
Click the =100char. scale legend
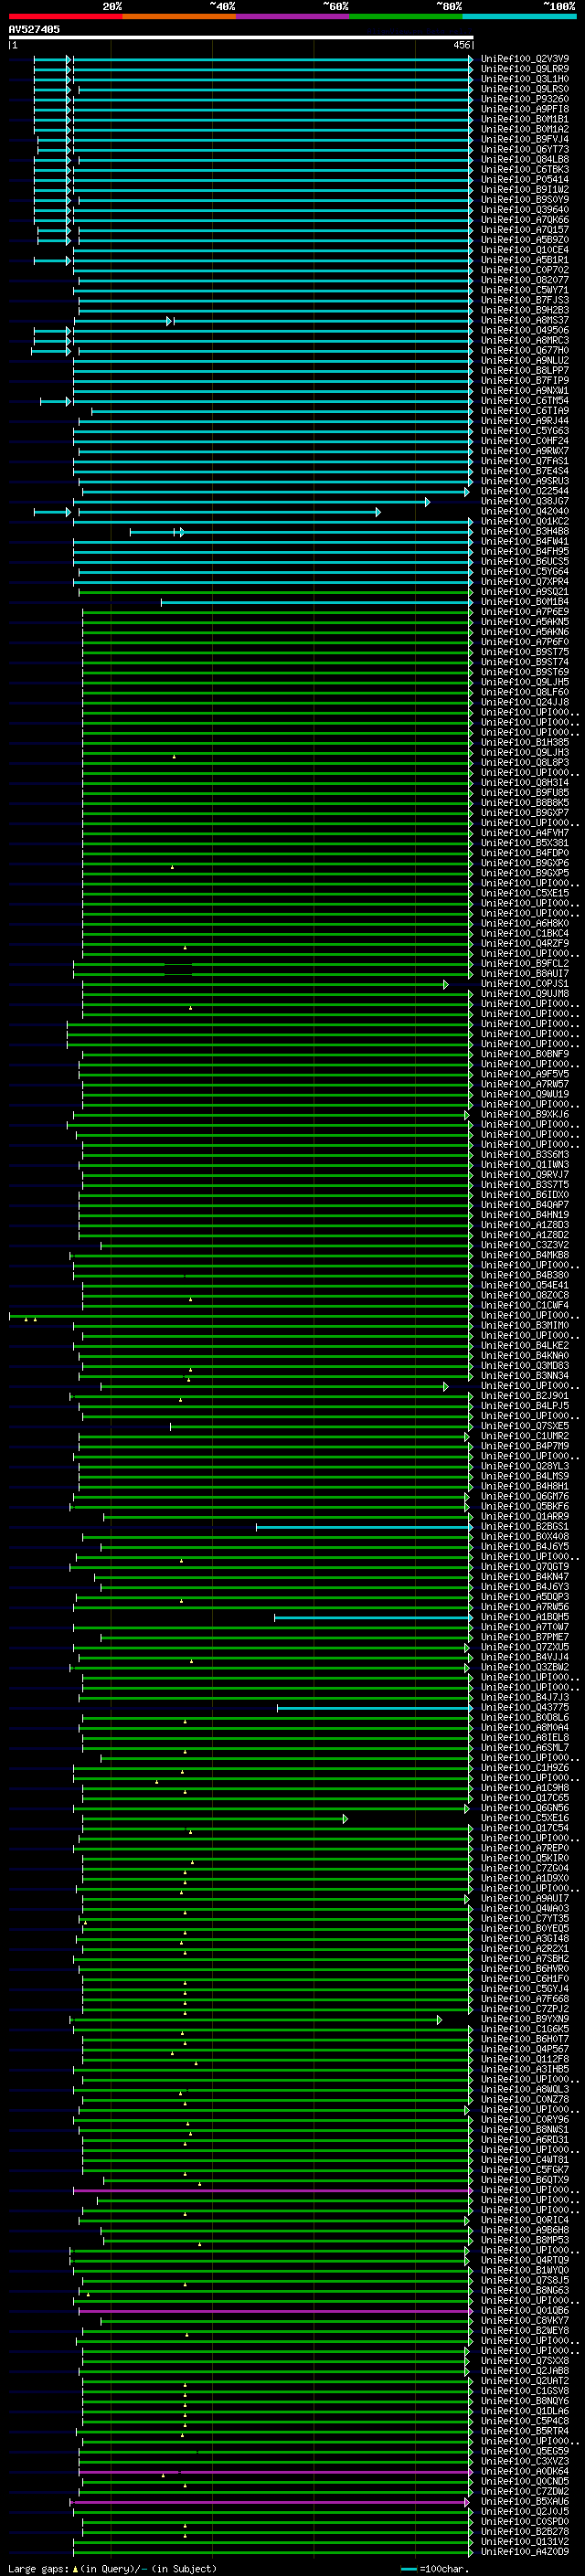pyautogui.click(x=435, y=2569)
